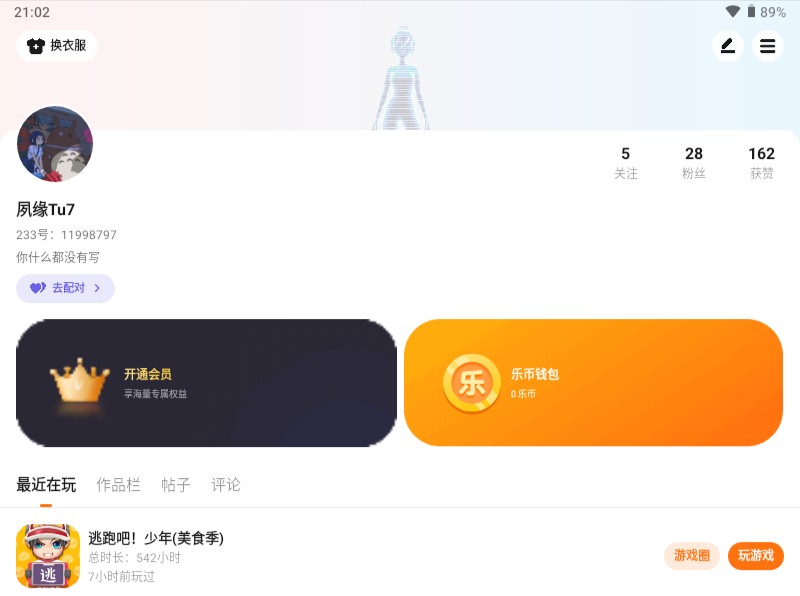This screenshot has height=596, width=800.
Task: View the 5 关注 following count
Action: (626, 163)
